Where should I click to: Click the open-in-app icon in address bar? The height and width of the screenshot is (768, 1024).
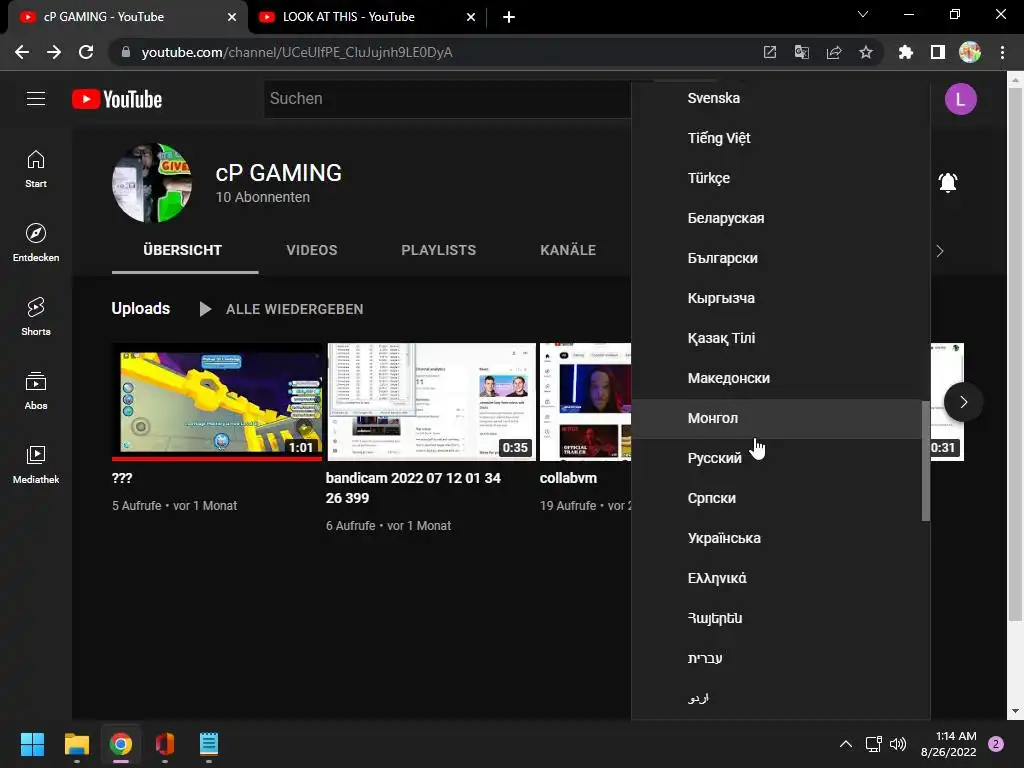[x=770, y=52]
